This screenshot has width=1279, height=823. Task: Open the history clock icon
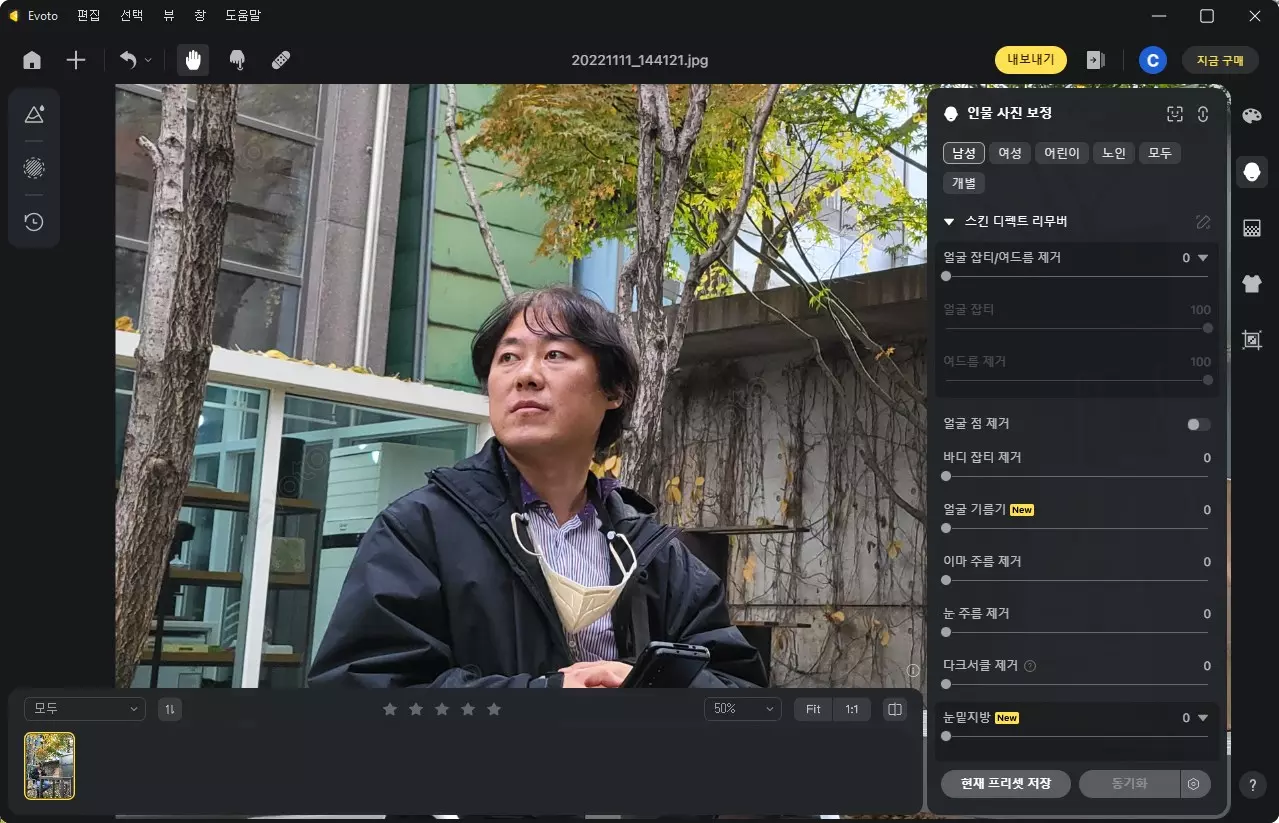click(x=34, y=221)
